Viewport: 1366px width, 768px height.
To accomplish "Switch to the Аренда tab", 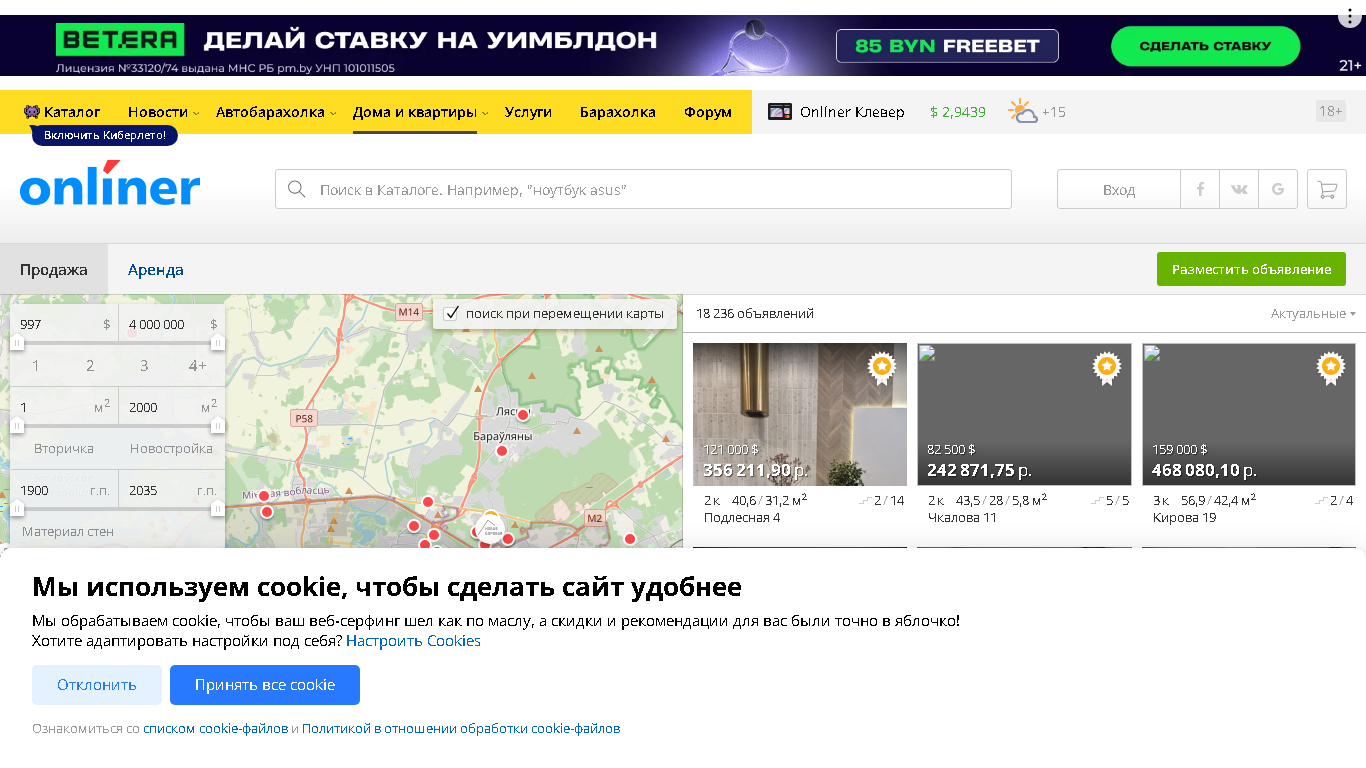I will coord(156,270).
